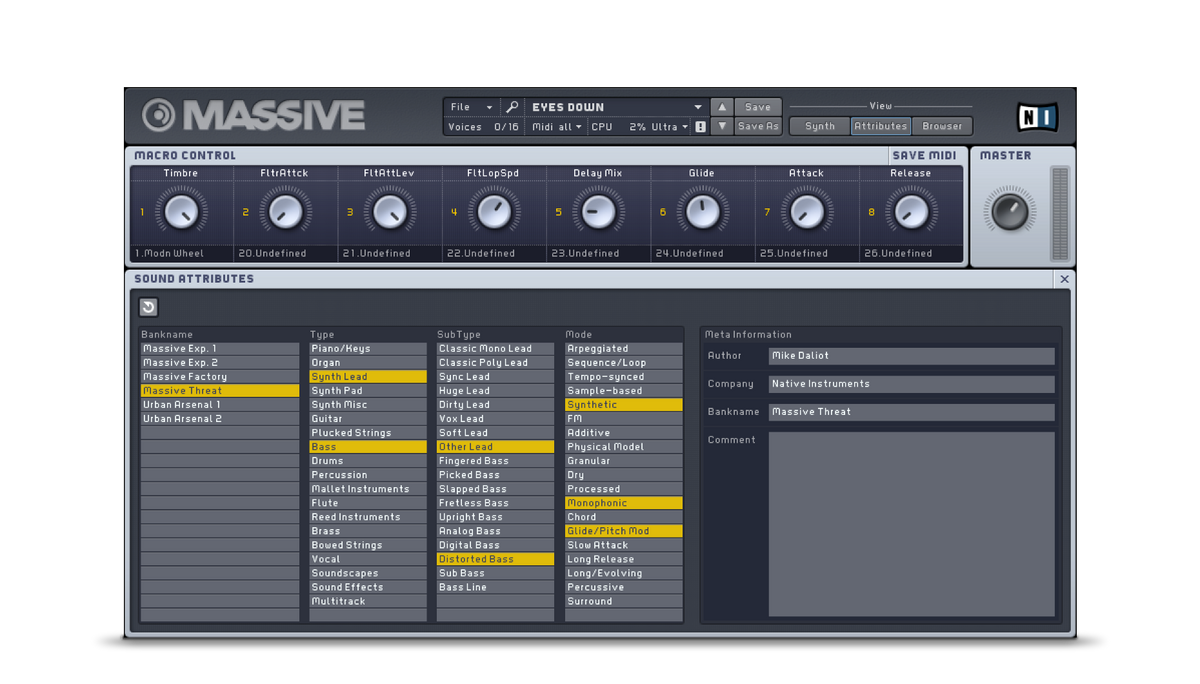Toggle Other Lead subtype attribute
Viewport: 1200px width, 684px height.
pos(495,447)
